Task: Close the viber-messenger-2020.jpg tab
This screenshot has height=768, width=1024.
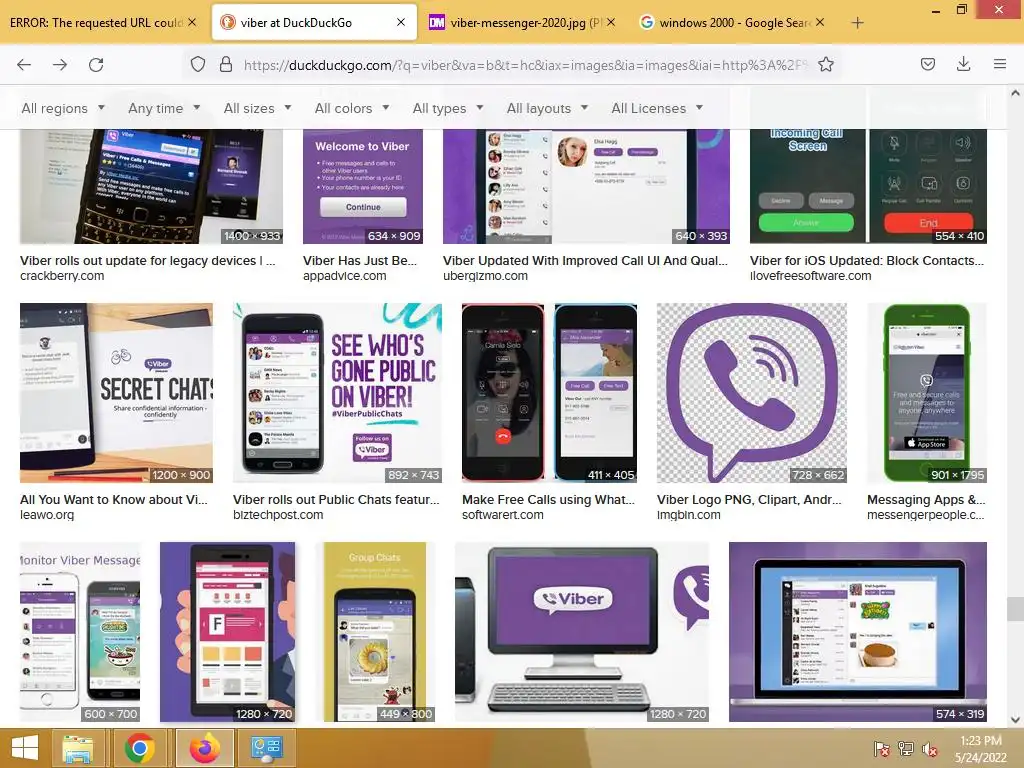Action: 611,22
